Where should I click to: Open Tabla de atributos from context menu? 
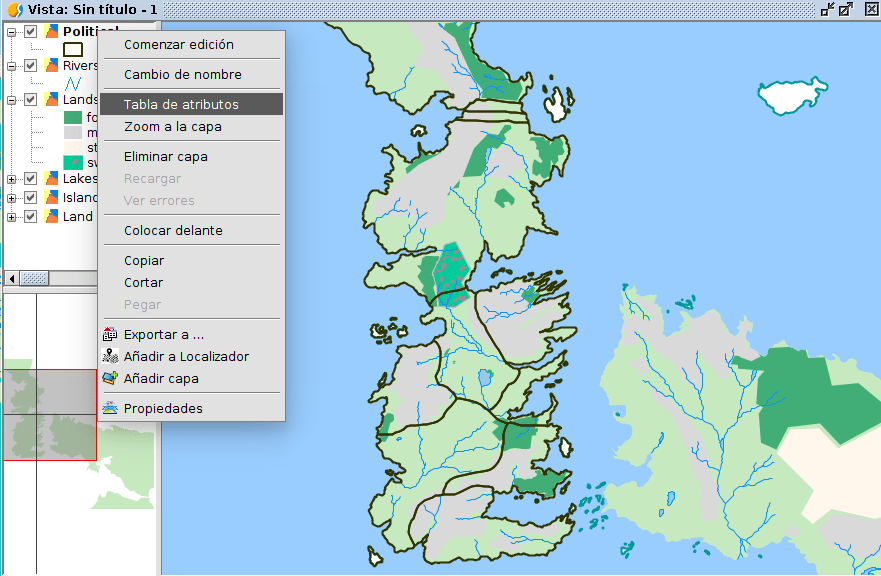181,104
